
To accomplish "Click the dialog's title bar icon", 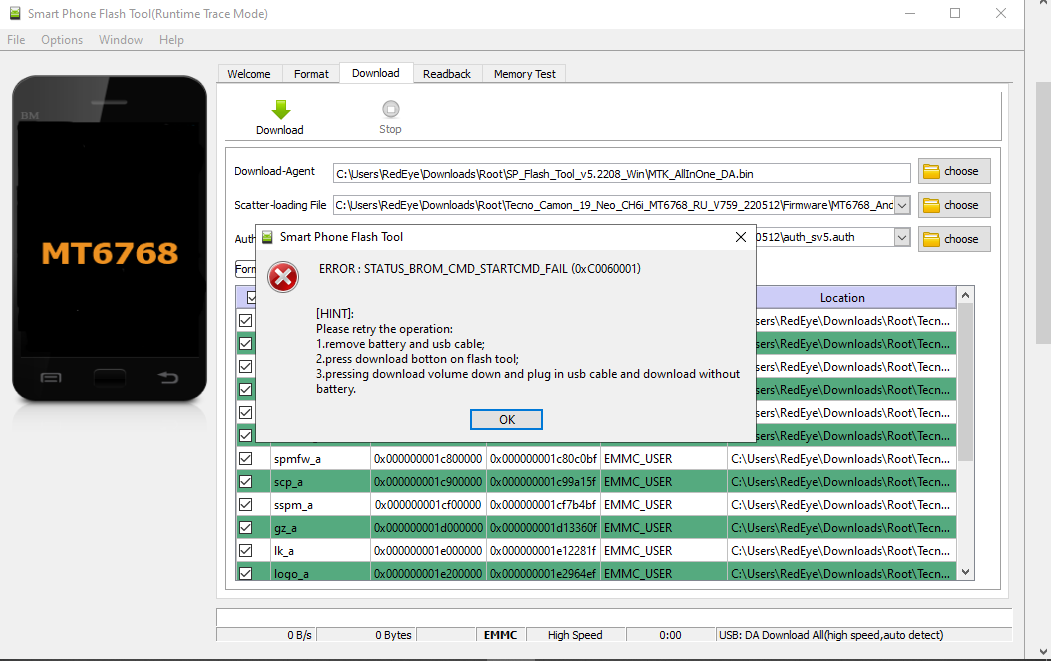I will 267,237.
